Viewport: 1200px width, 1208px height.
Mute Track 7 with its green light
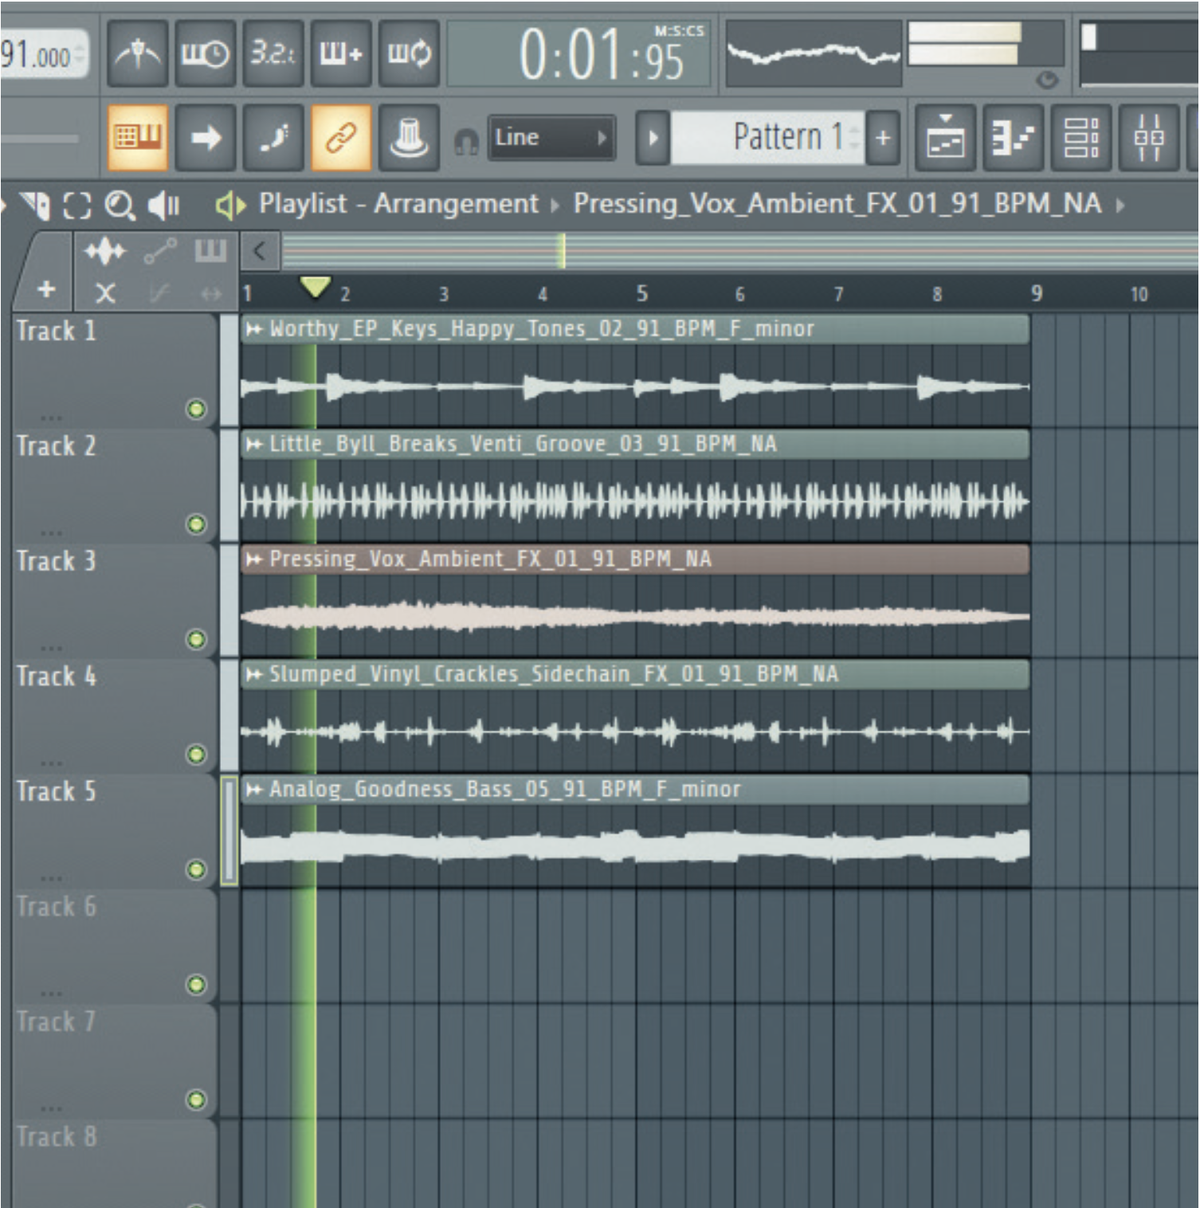point(196,1100)
